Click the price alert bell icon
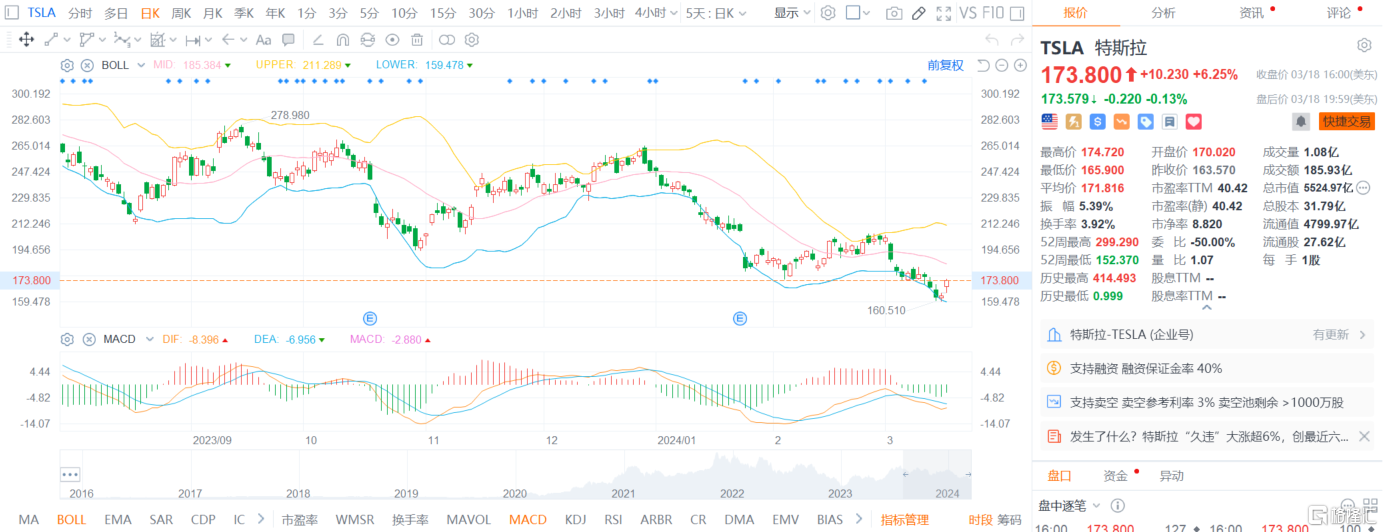Image resolution: width=1383 pixels, height=532 pixels. click(x=1301, y=121)
